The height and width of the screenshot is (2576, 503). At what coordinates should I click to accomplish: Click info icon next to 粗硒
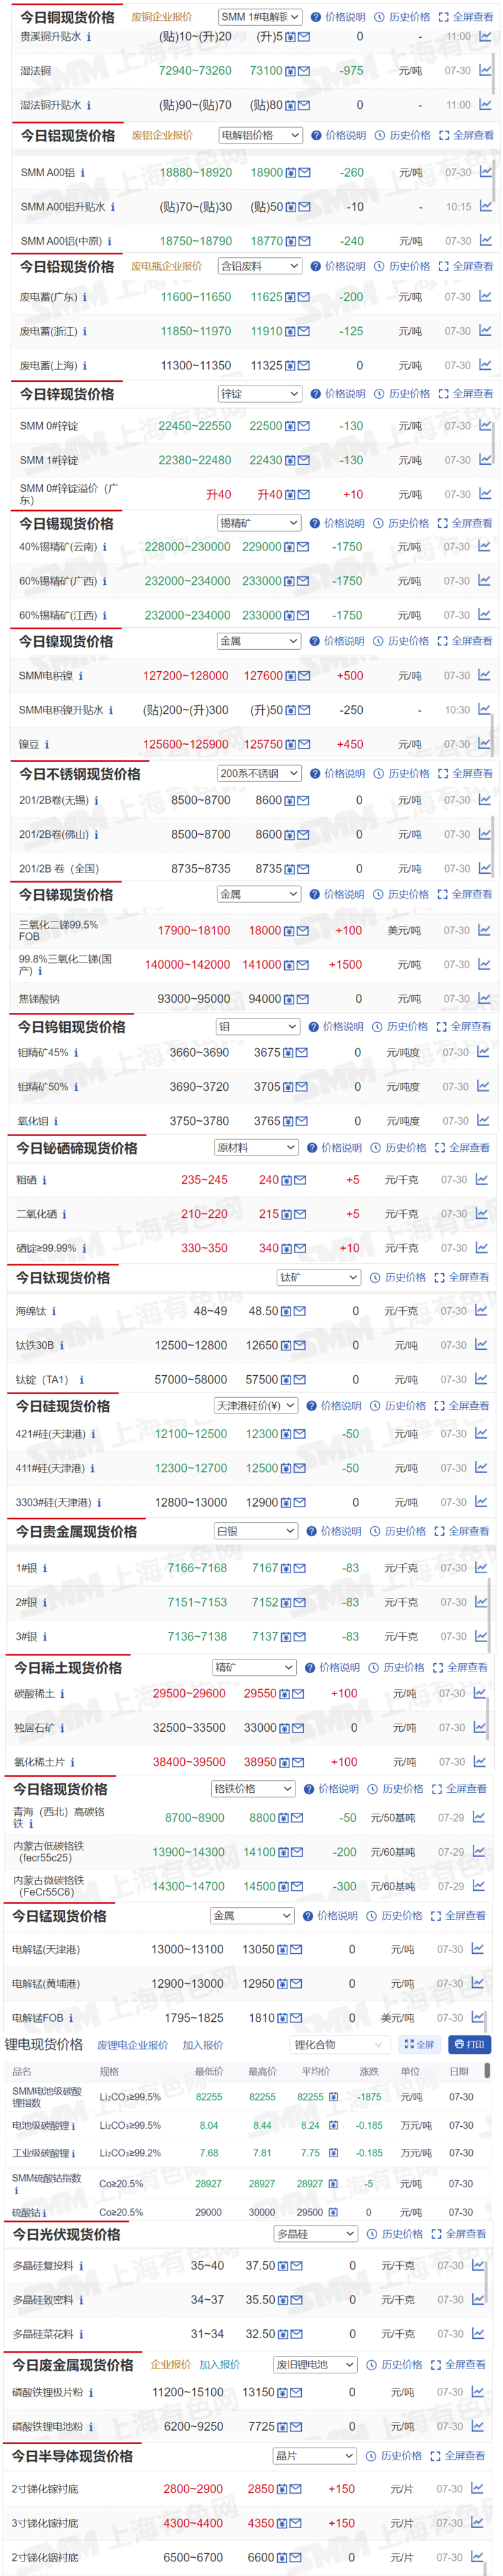pos(44,1180)
